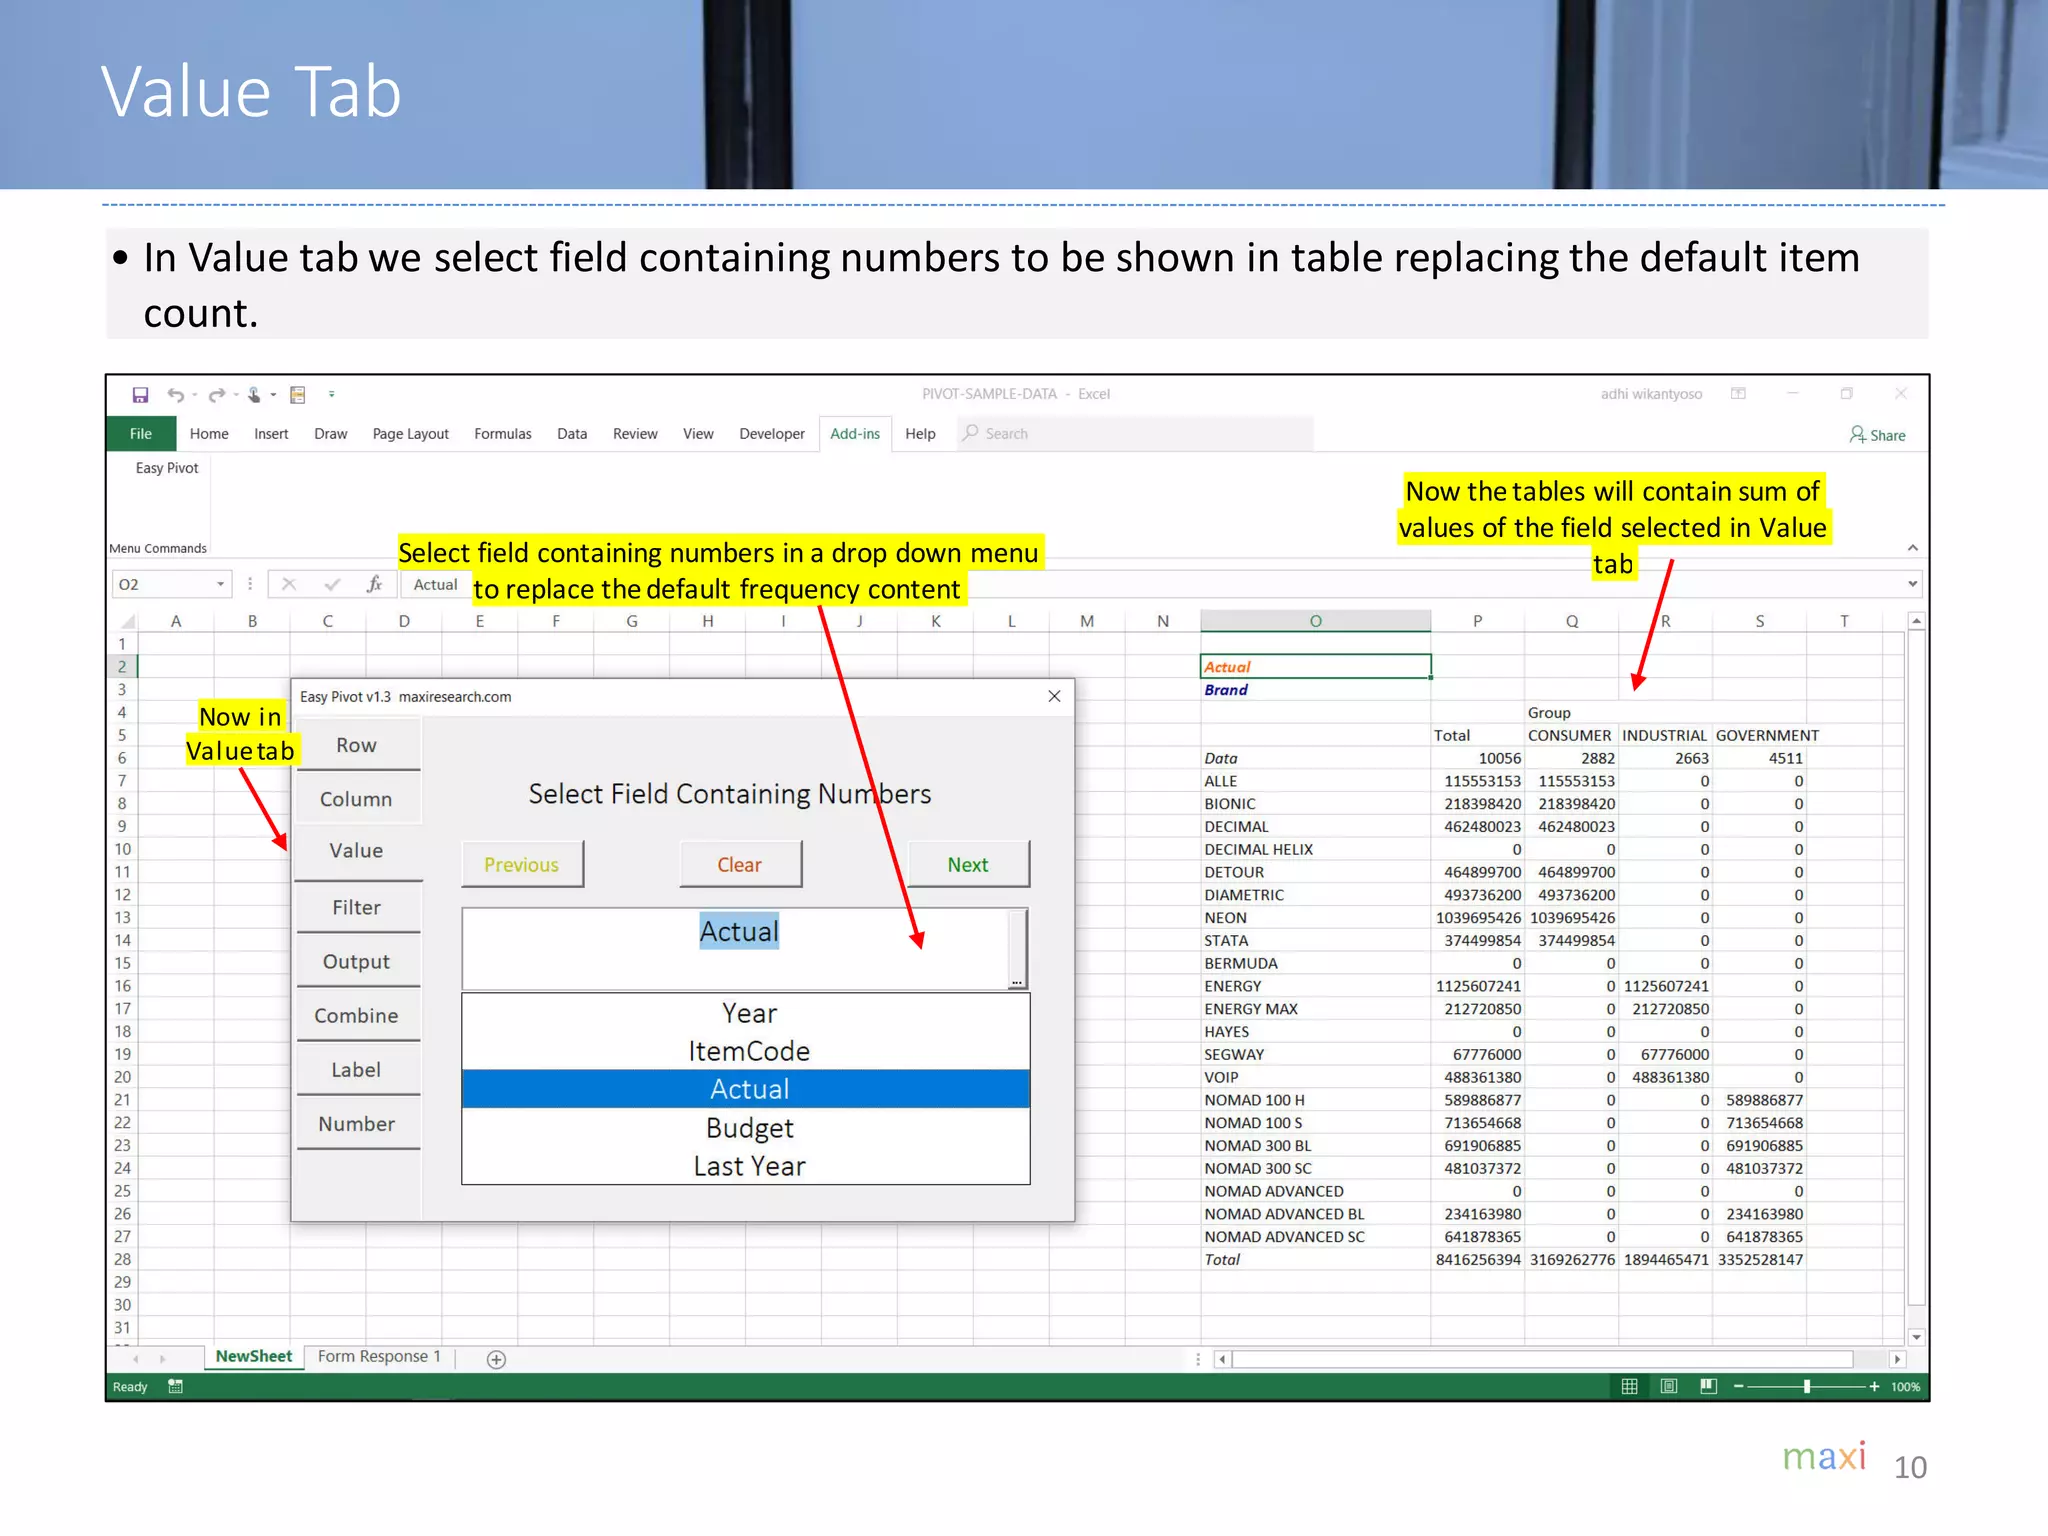The image size is (2048, 1536).
Task: Click the zoom slider handle
Action: 1807,1386
